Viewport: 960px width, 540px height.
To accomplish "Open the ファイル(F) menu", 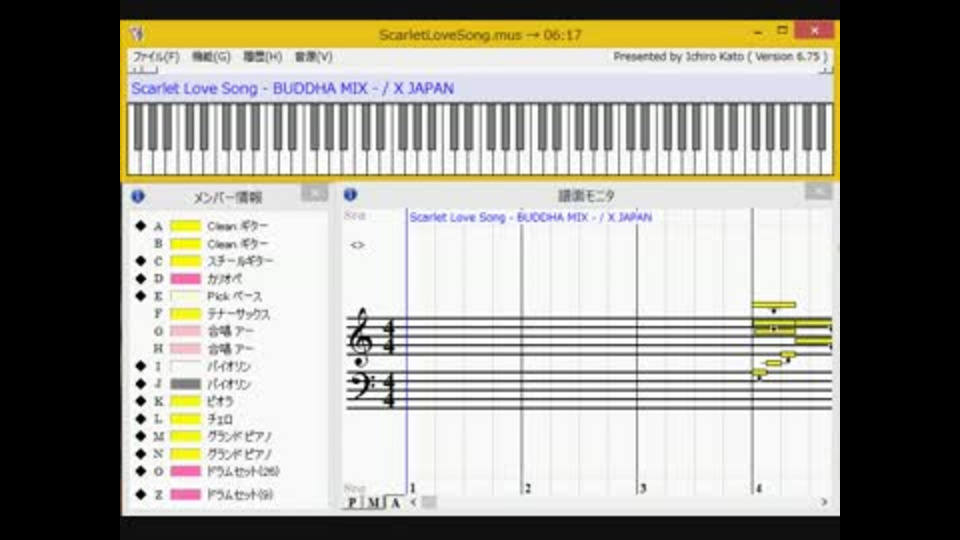I will 156,57.
